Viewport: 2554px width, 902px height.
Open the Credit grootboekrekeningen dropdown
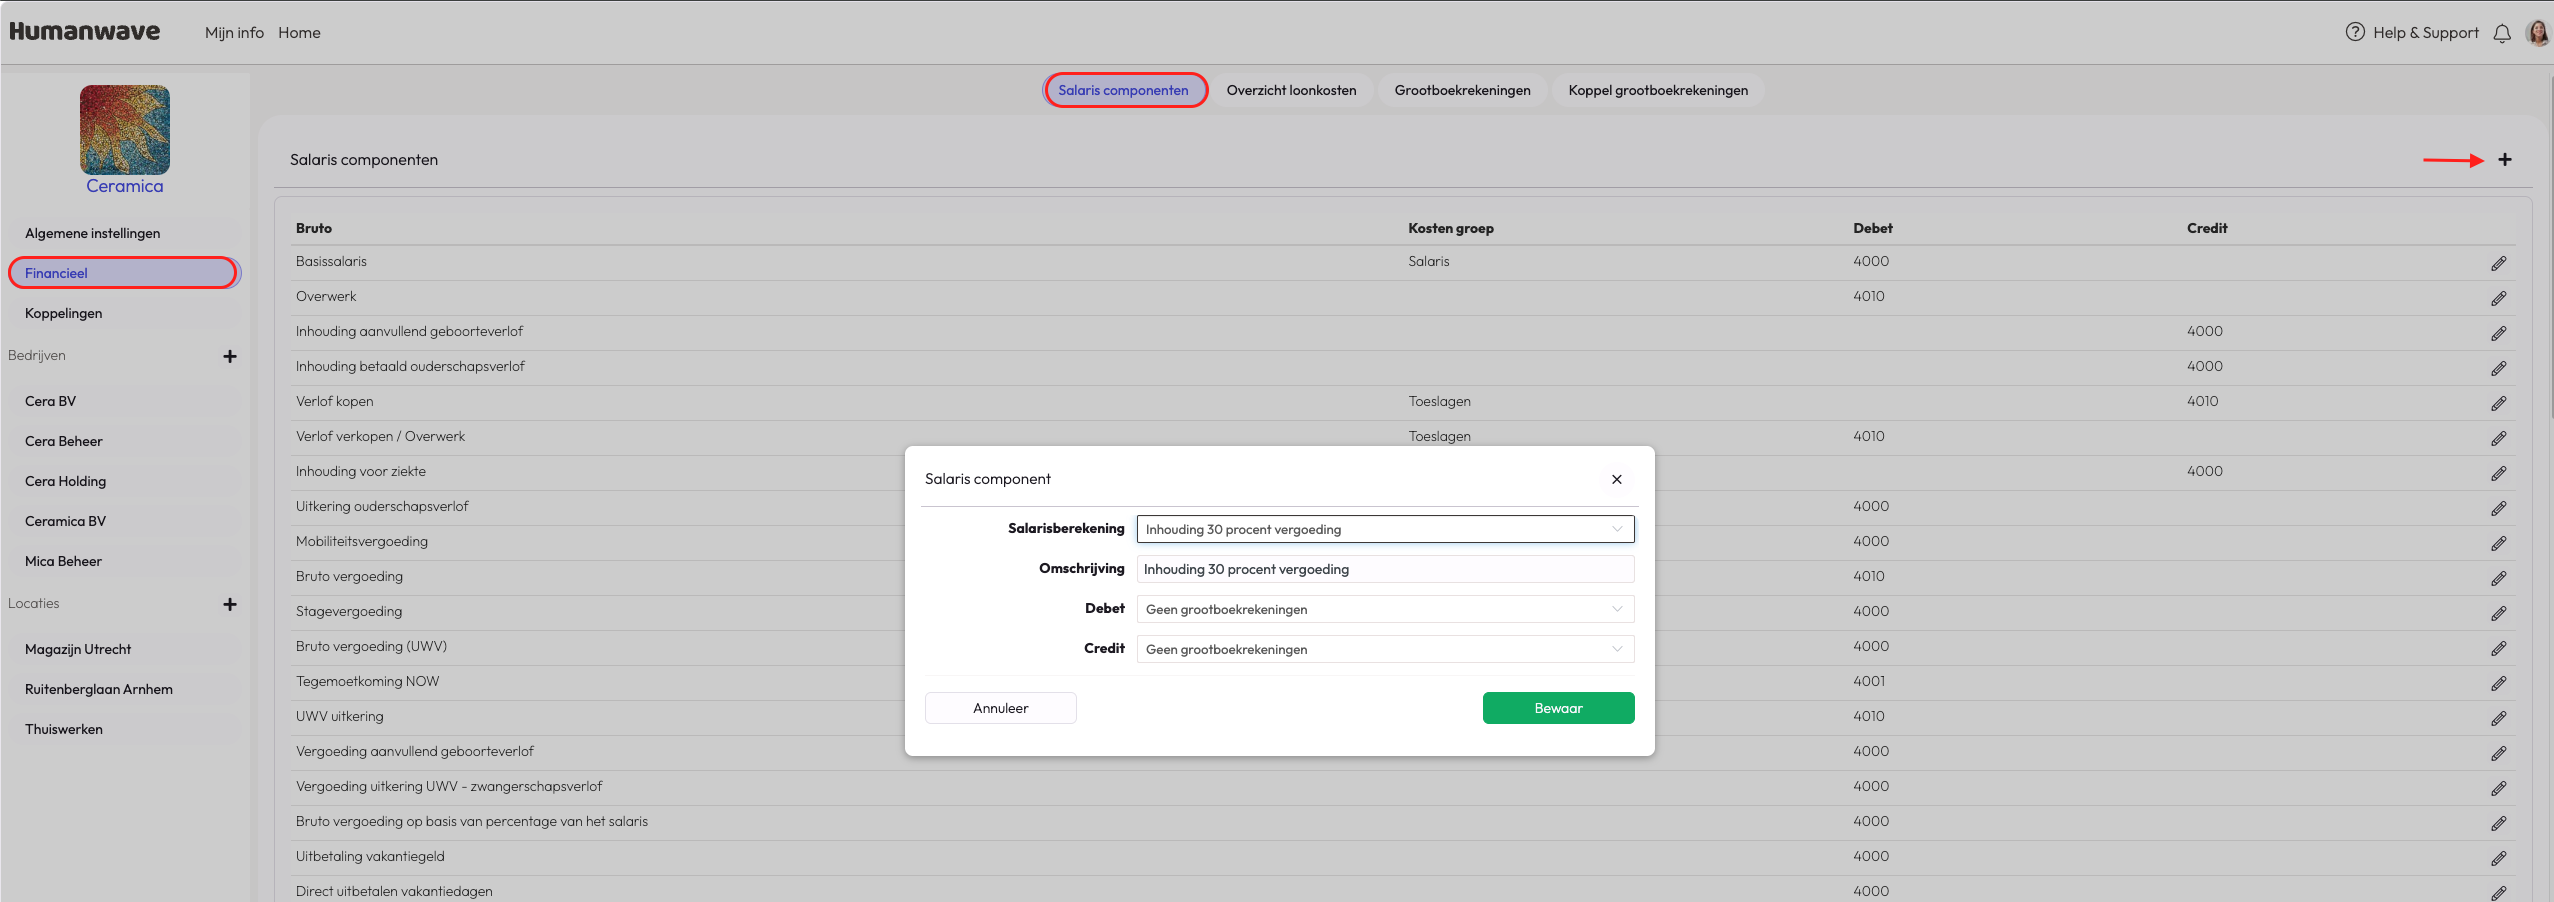(1385, 649)
